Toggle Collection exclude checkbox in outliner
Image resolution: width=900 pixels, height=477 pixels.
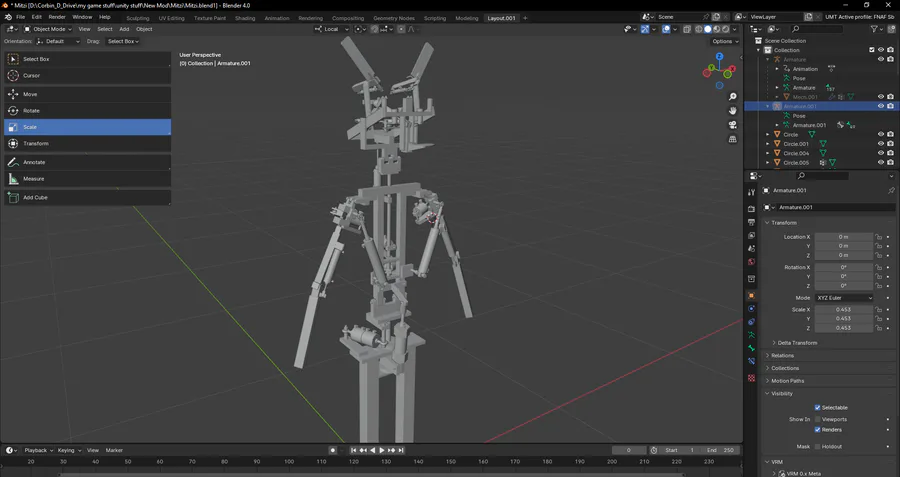click(872, 50)
